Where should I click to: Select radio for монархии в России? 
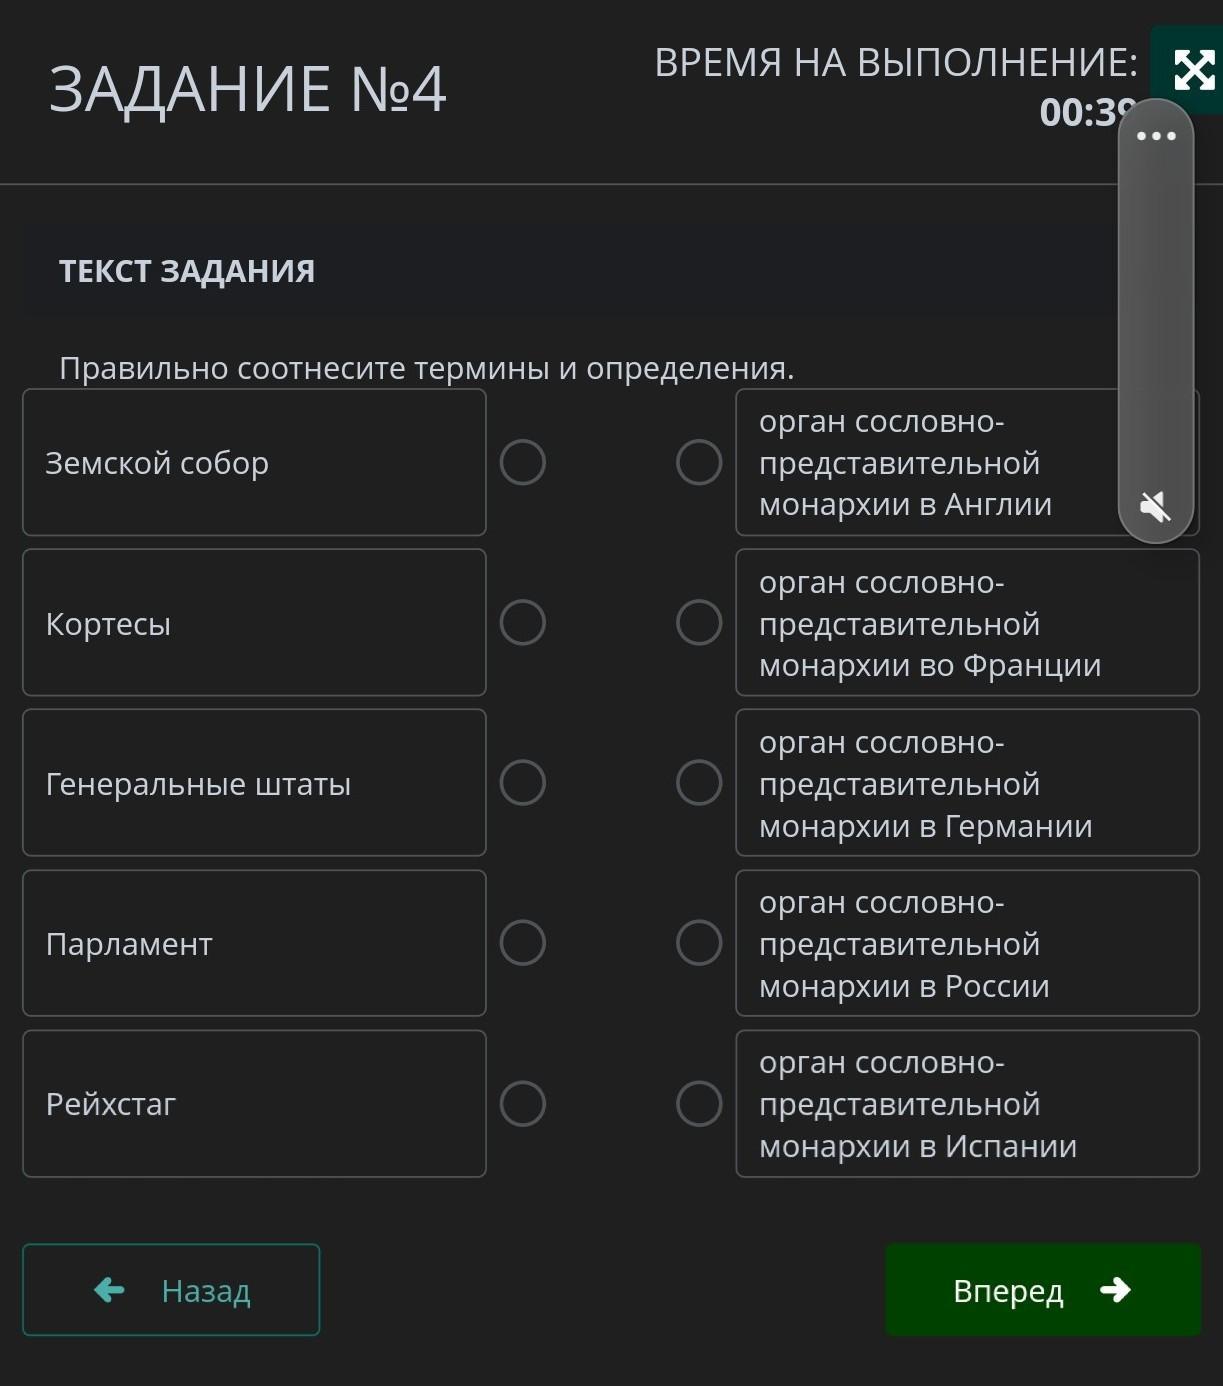click(x=699, y=943)
